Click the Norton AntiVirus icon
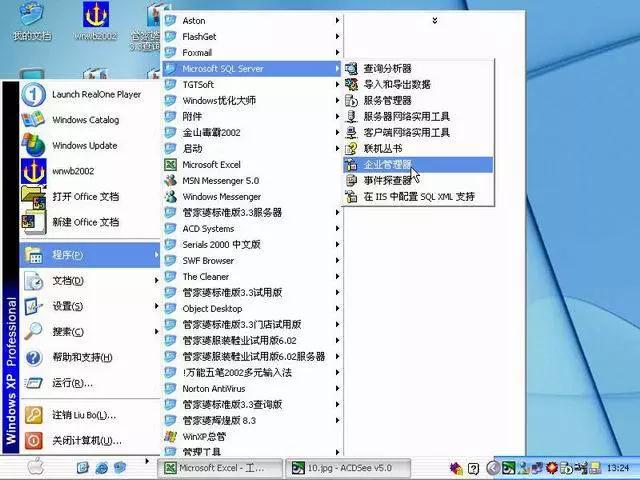The width and height of the screenshot is (640, 480). (x=170, y=388)
